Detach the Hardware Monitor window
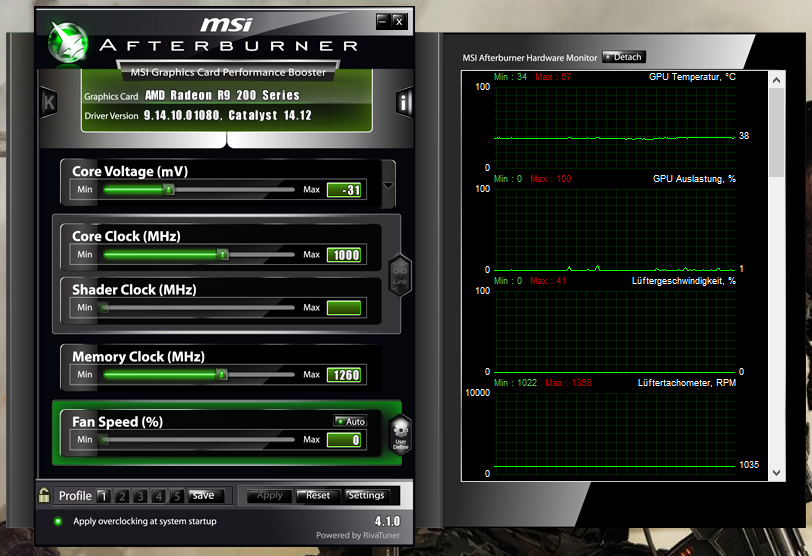Screen dimensions: 812x556 point(624,57)
